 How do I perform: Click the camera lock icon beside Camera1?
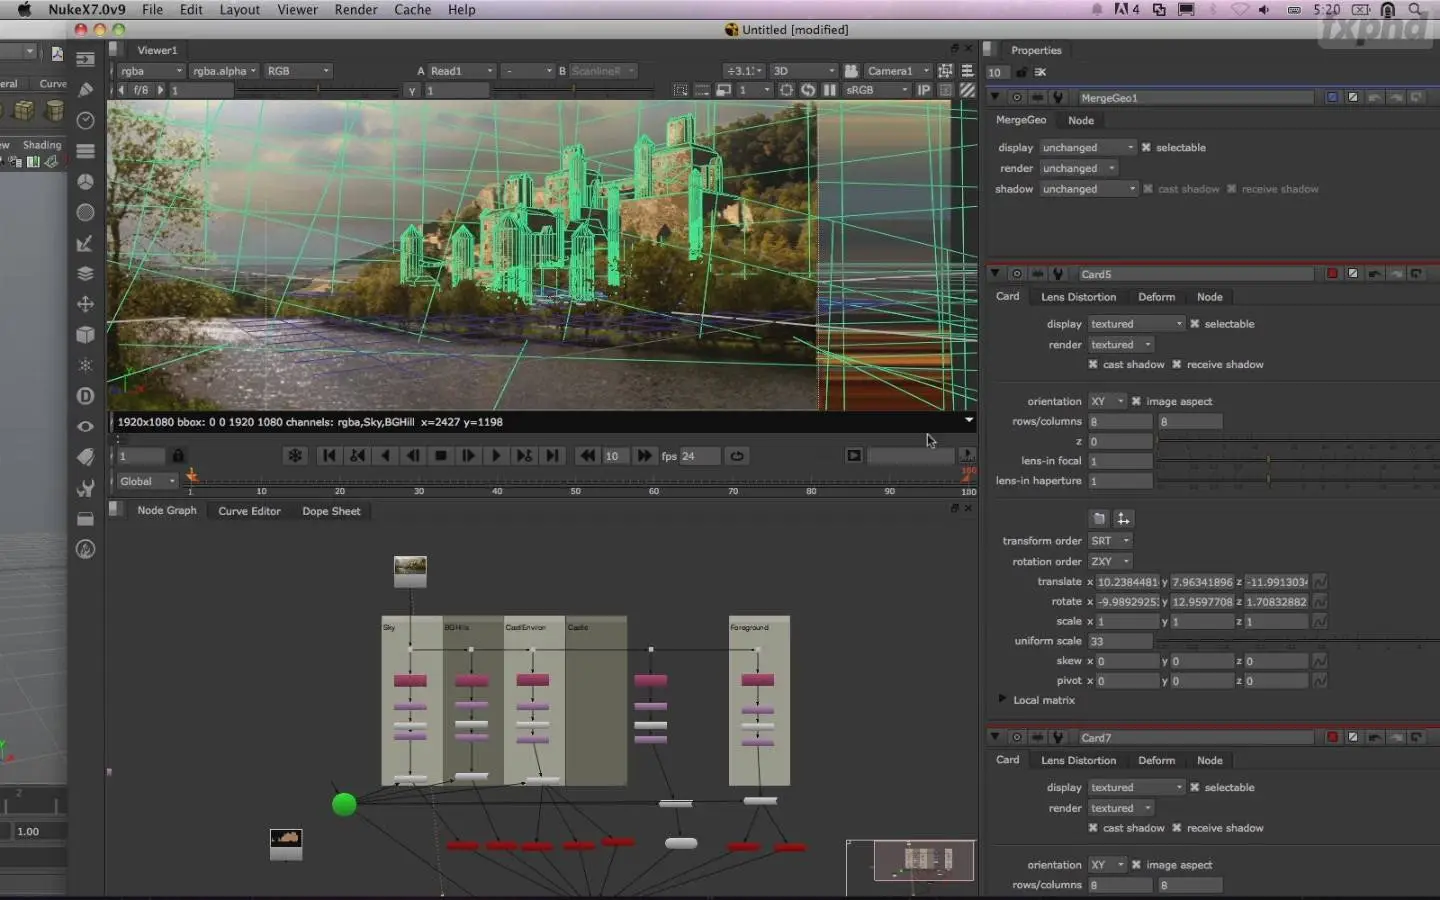pos(851,71)
